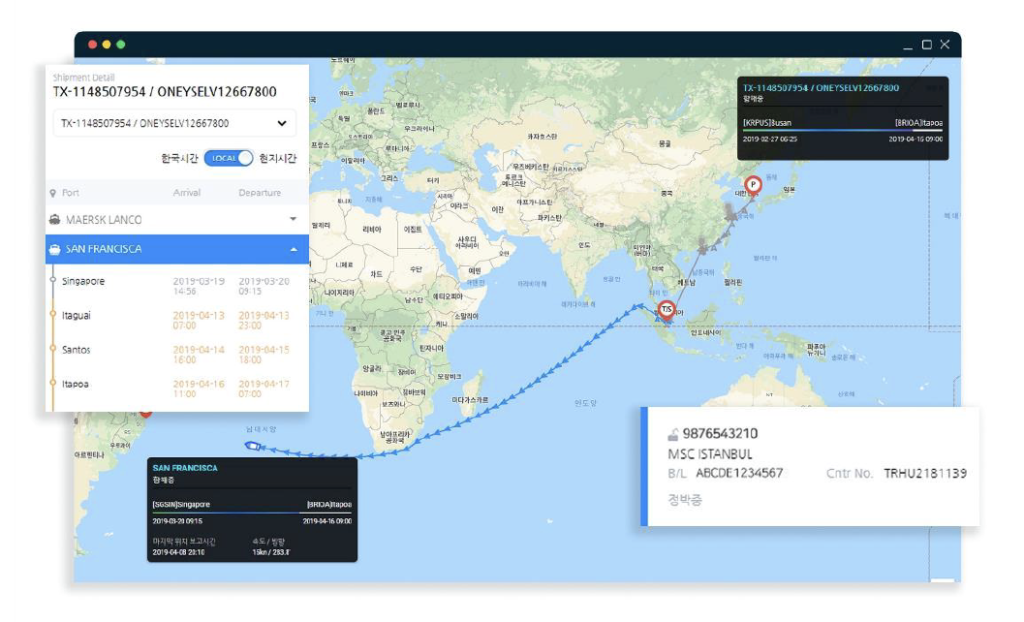The height and width of the screenshot is (622, 1024).
Task: Select the Itapoa port row
Action: (x=177, y=388)
